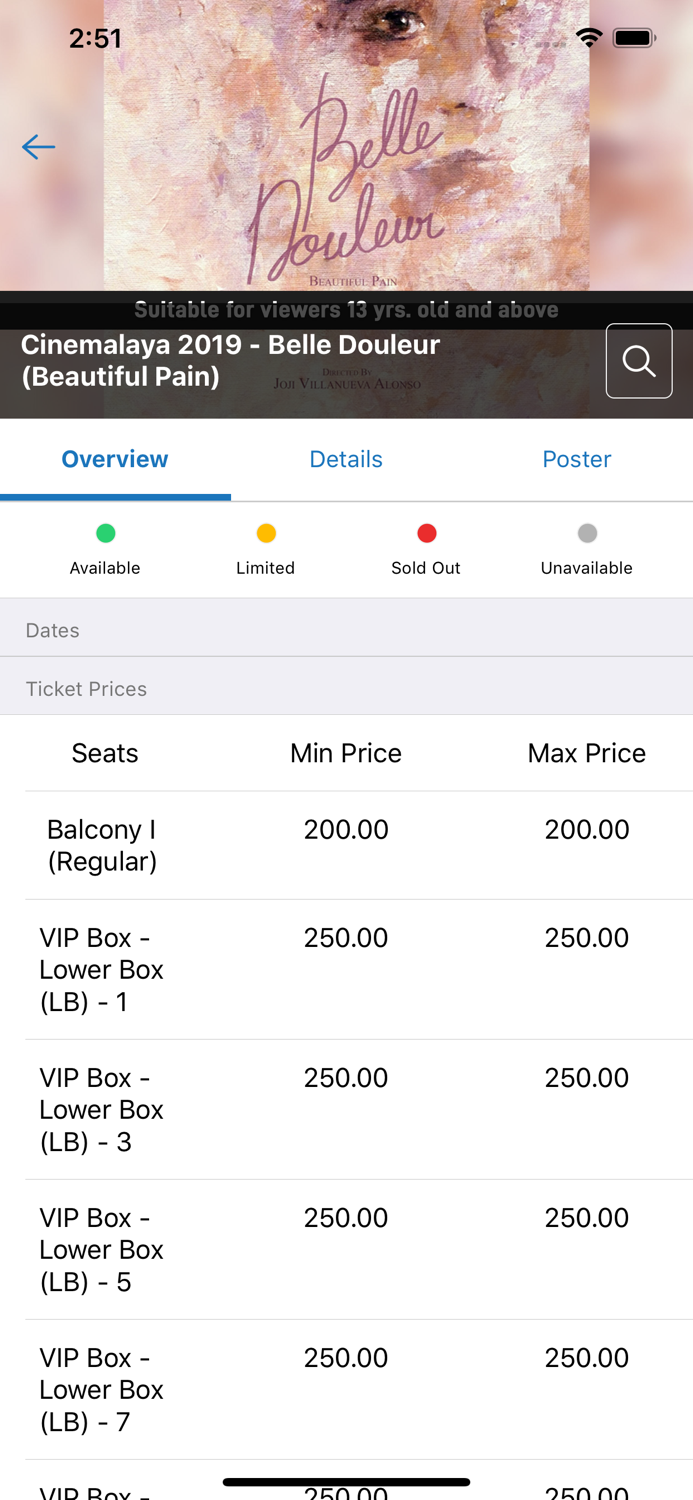Tap the Wi-Fi status icon

(x=589, y=38)
